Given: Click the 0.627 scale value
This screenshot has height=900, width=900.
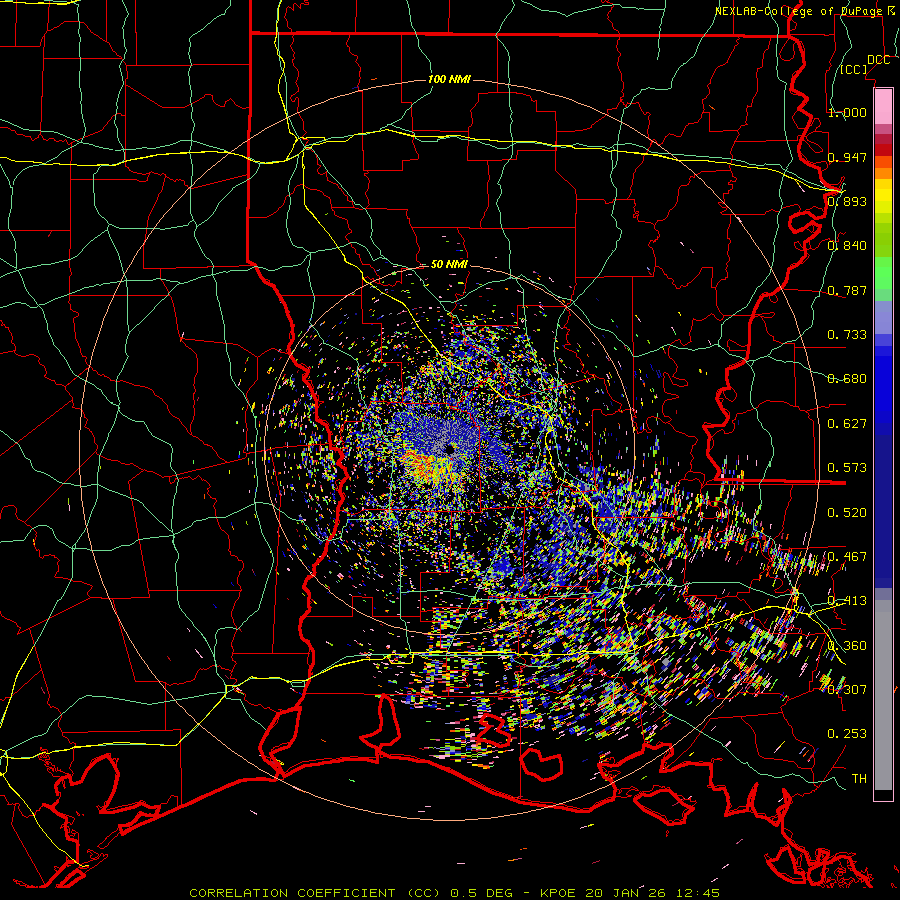Looking at the screenshot, I should click(x=847, y=423).
